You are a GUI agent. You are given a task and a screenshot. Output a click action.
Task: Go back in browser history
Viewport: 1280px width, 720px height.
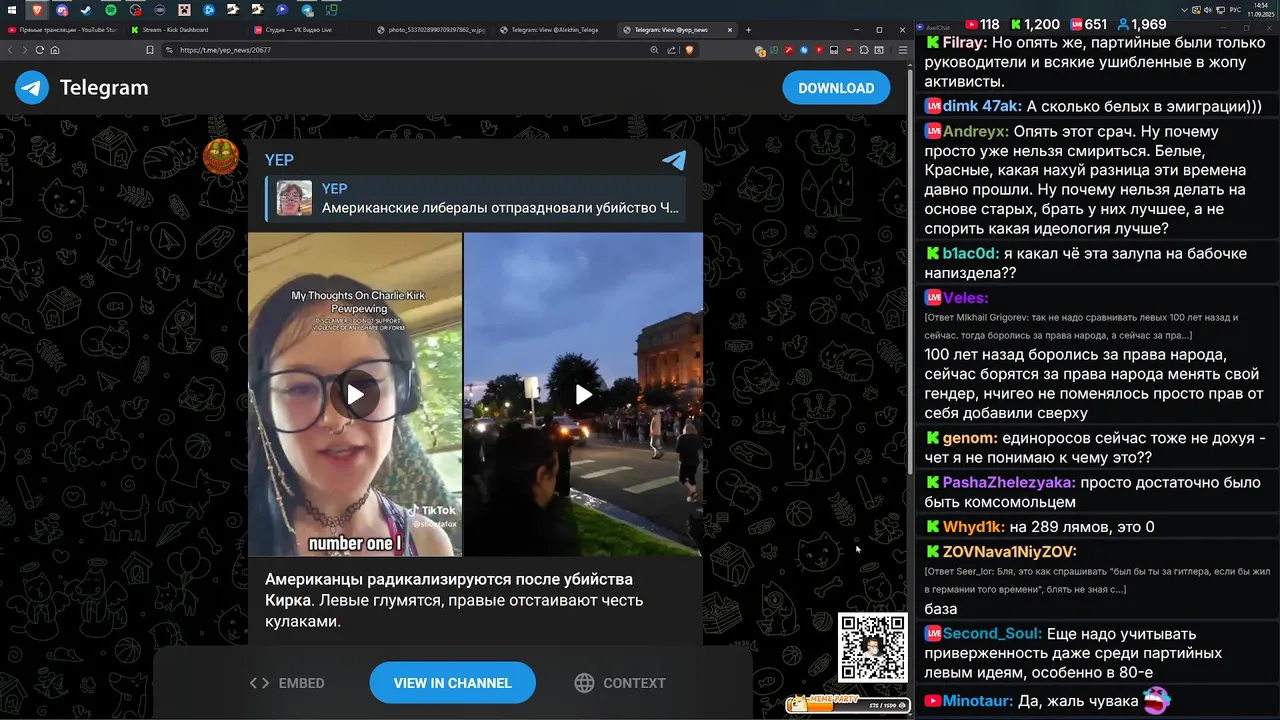10,50
